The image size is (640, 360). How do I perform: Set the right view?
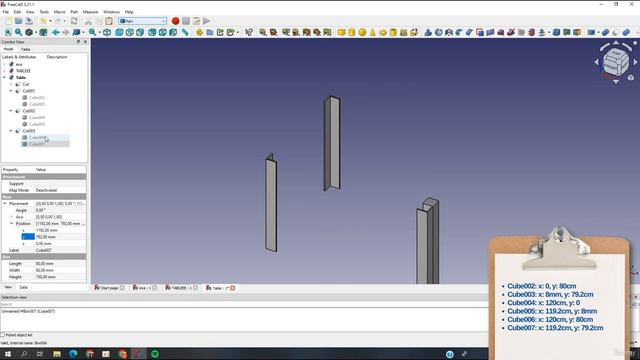coord(140,32)
